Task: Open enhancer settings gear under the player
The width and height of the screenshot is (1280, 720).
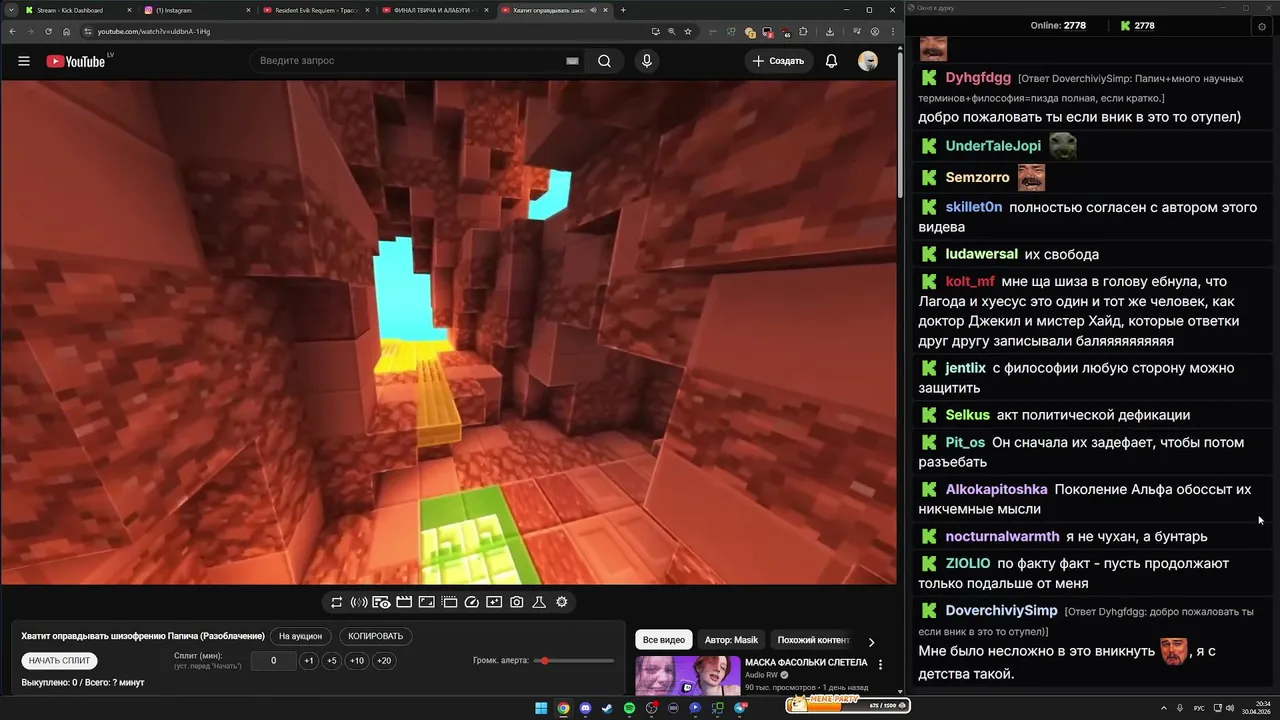Action: coord(562,602)
